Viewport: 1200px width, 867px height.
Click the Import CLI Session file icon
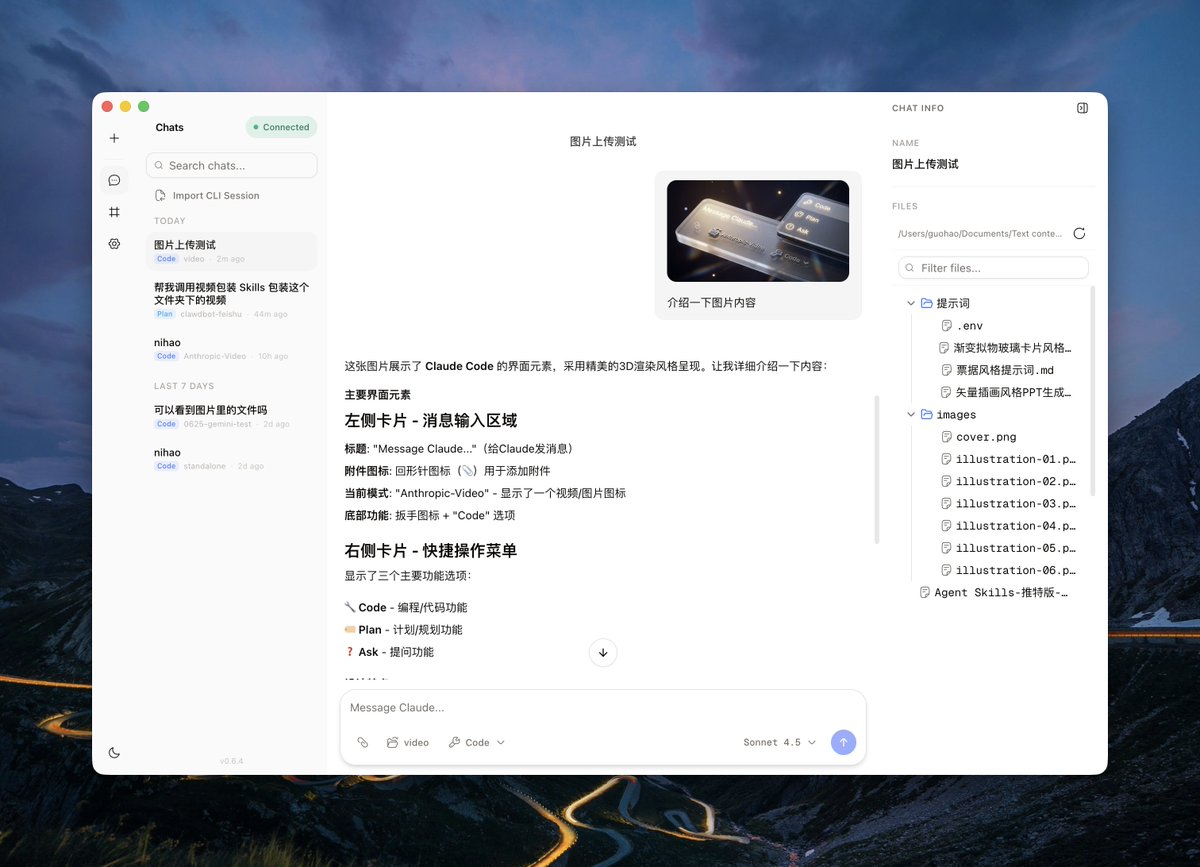tap(161, 196)
